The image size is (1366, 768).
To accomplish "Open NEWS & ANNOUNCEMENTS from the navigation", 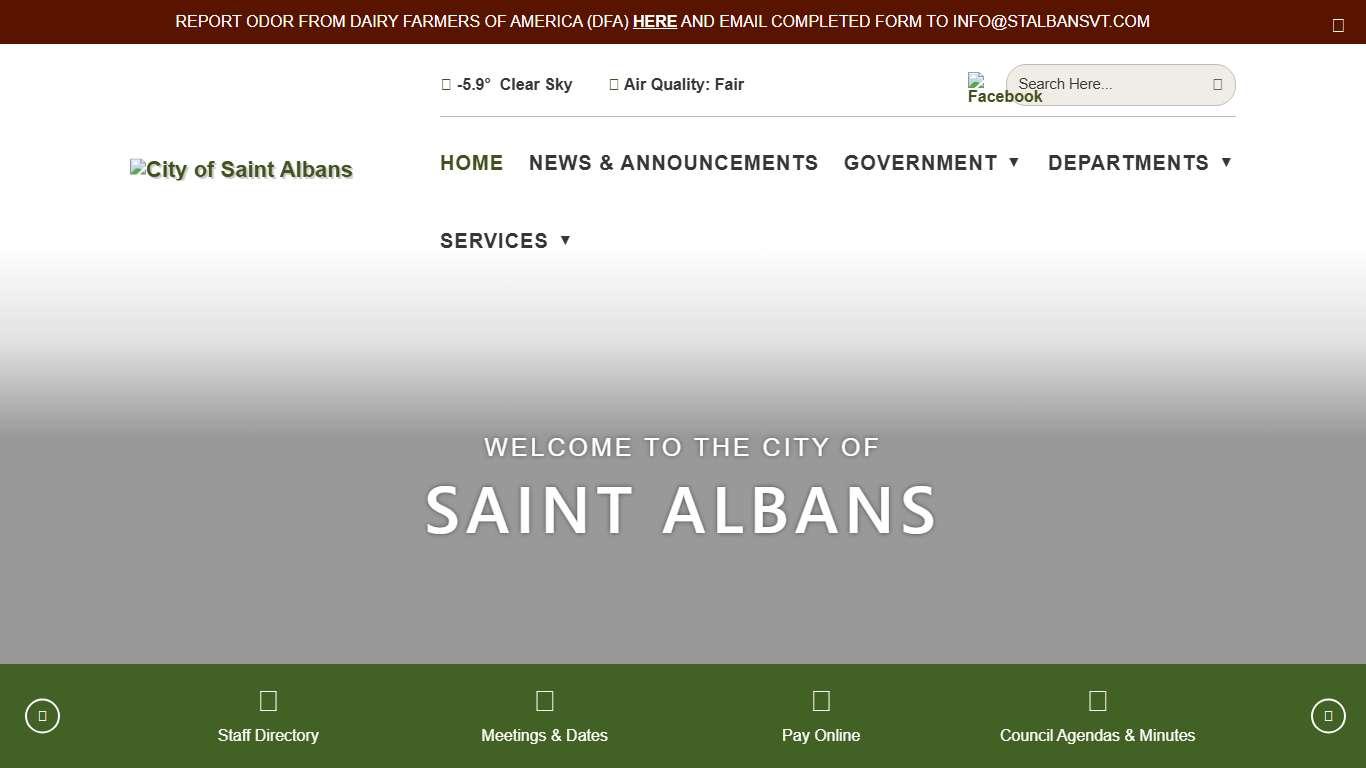I will coord(673,163).
